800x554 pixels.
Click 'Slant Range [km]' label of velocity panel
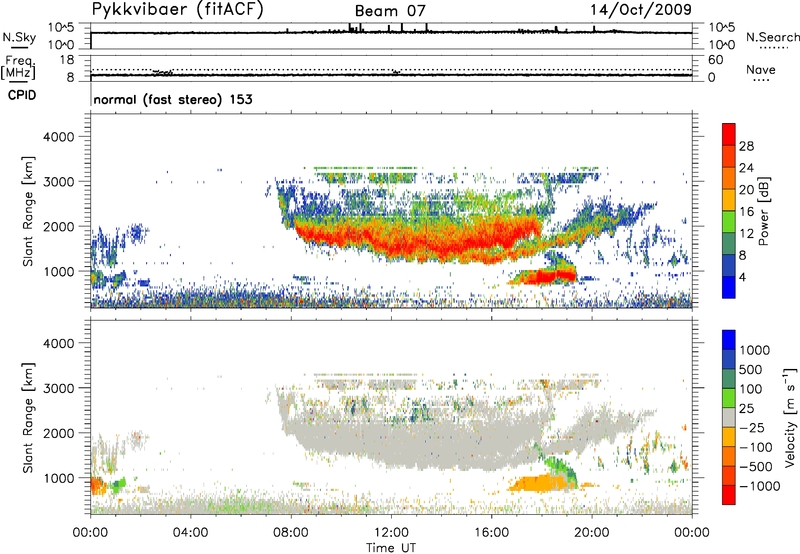(28, 418)
